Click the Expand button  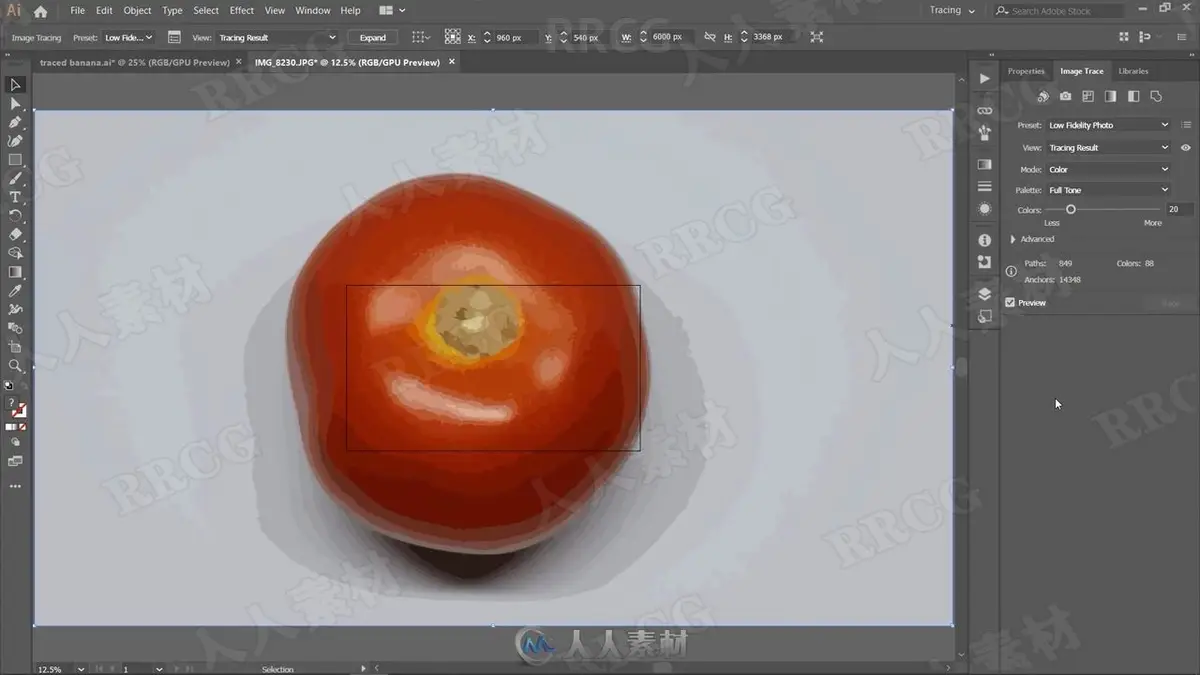[373, 38]
